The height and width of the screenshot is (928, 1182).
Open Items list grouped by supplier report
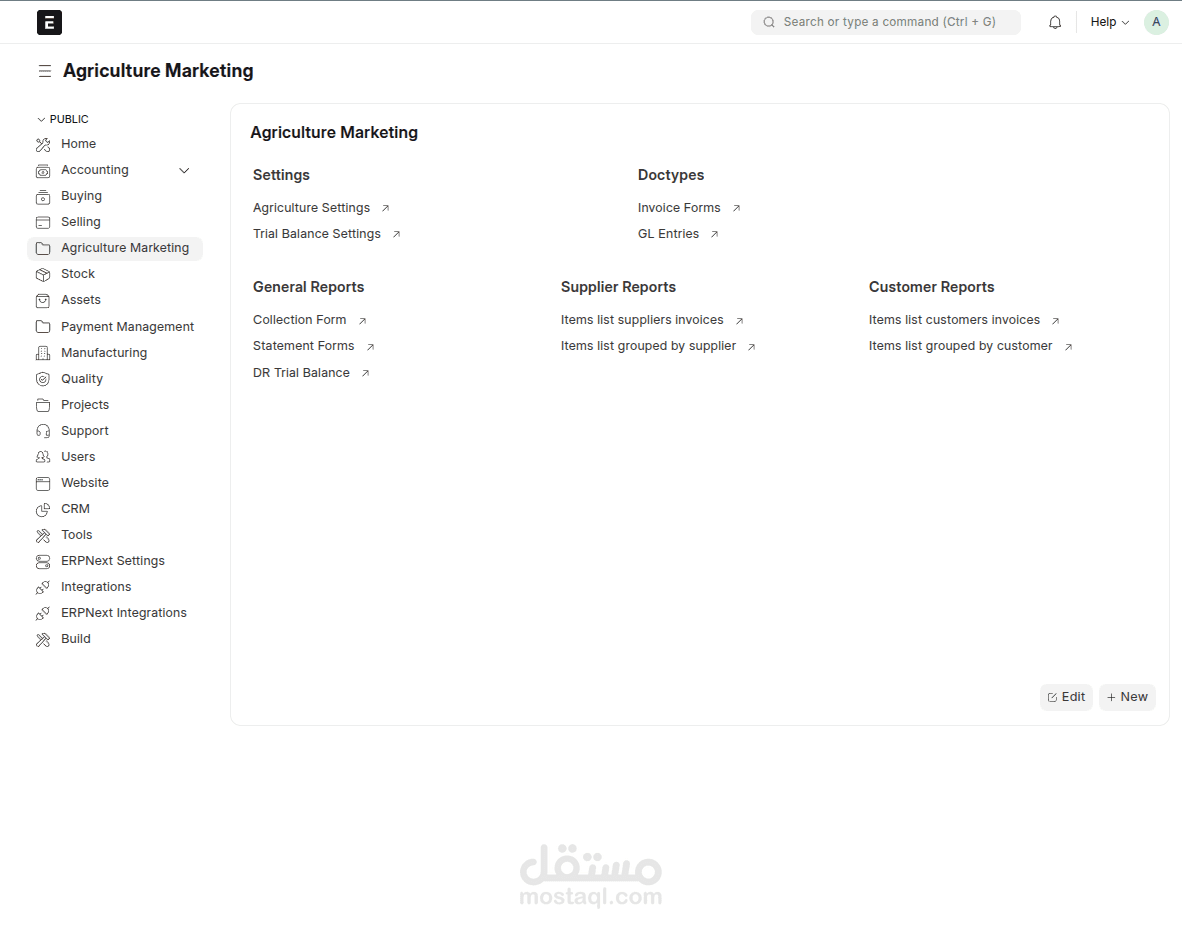click(648, 345)
